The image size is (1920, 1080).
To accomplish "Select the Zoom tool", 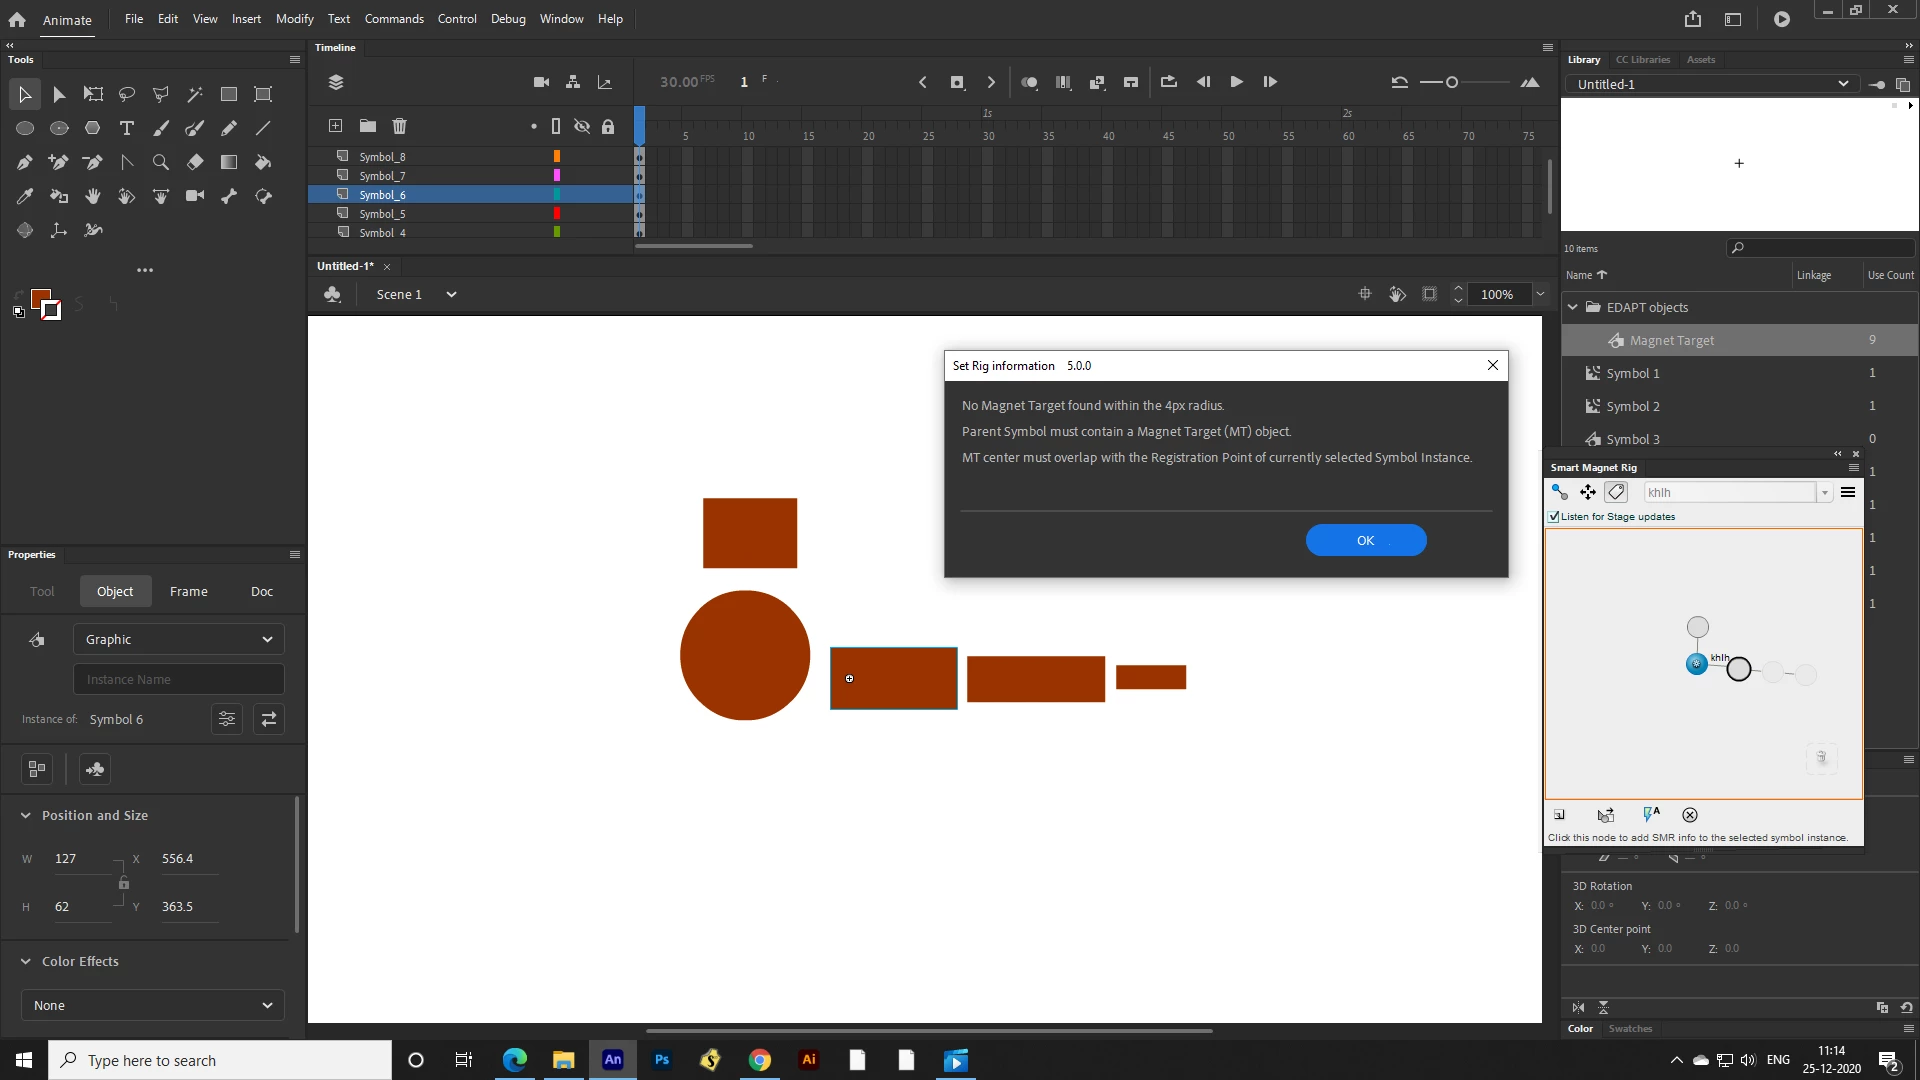I will click(161, 162).
